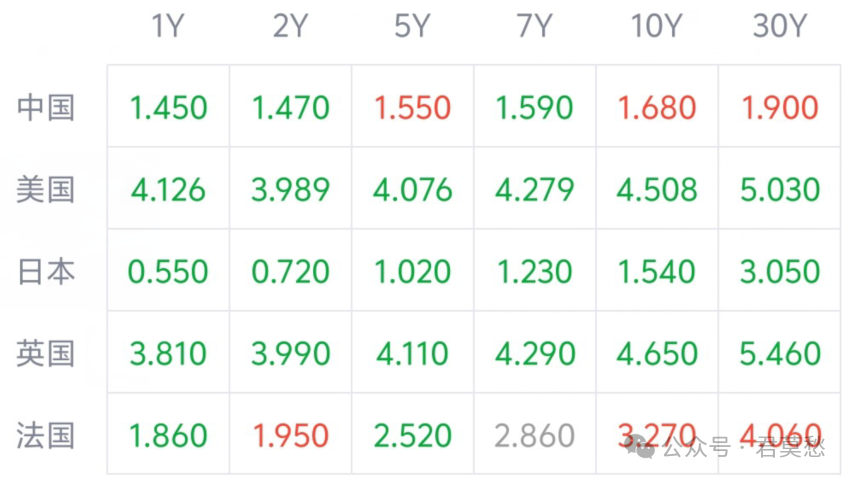Select France's red 2Y yield 1.950

[x=290, y=435]
